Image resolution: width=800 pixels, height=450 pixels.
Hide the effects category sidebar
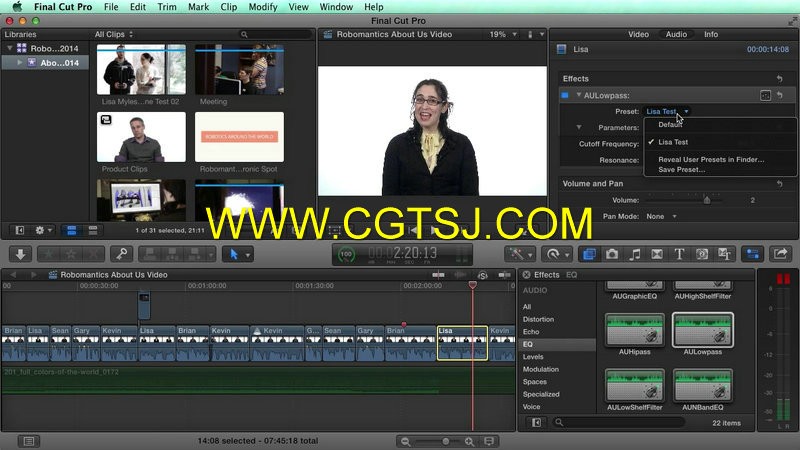coord(536,422)
